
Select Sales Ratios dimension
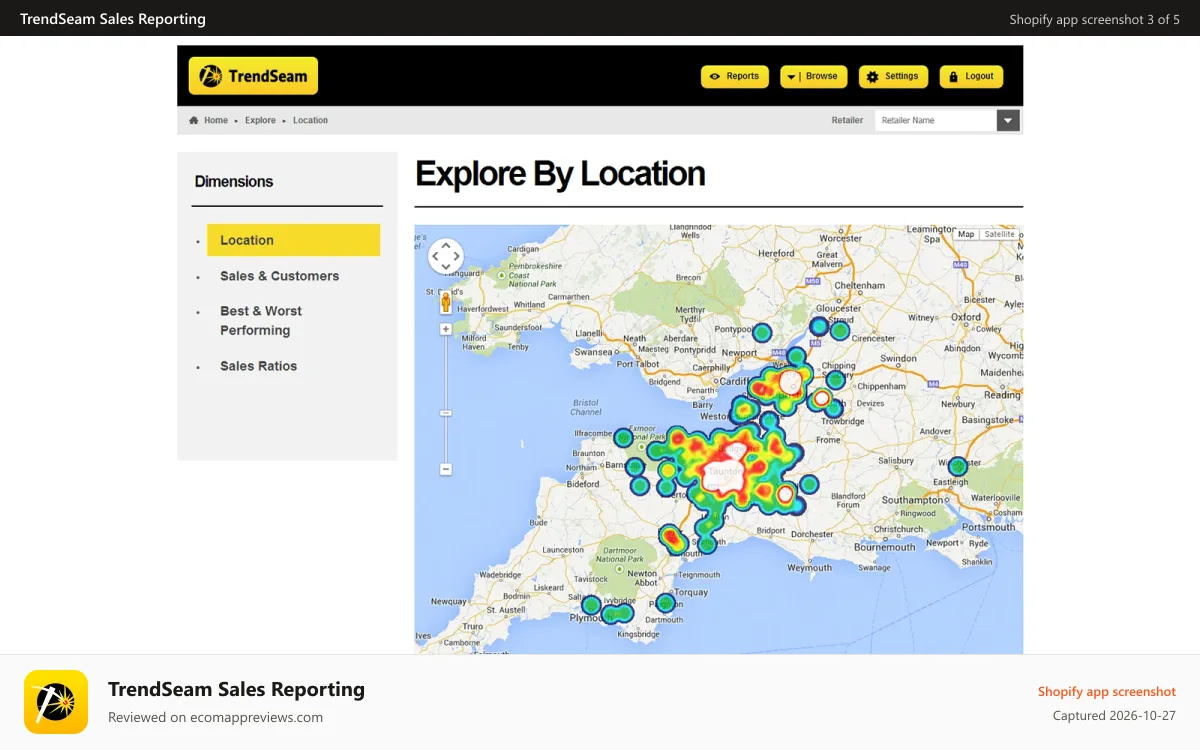tap(258, 366)
